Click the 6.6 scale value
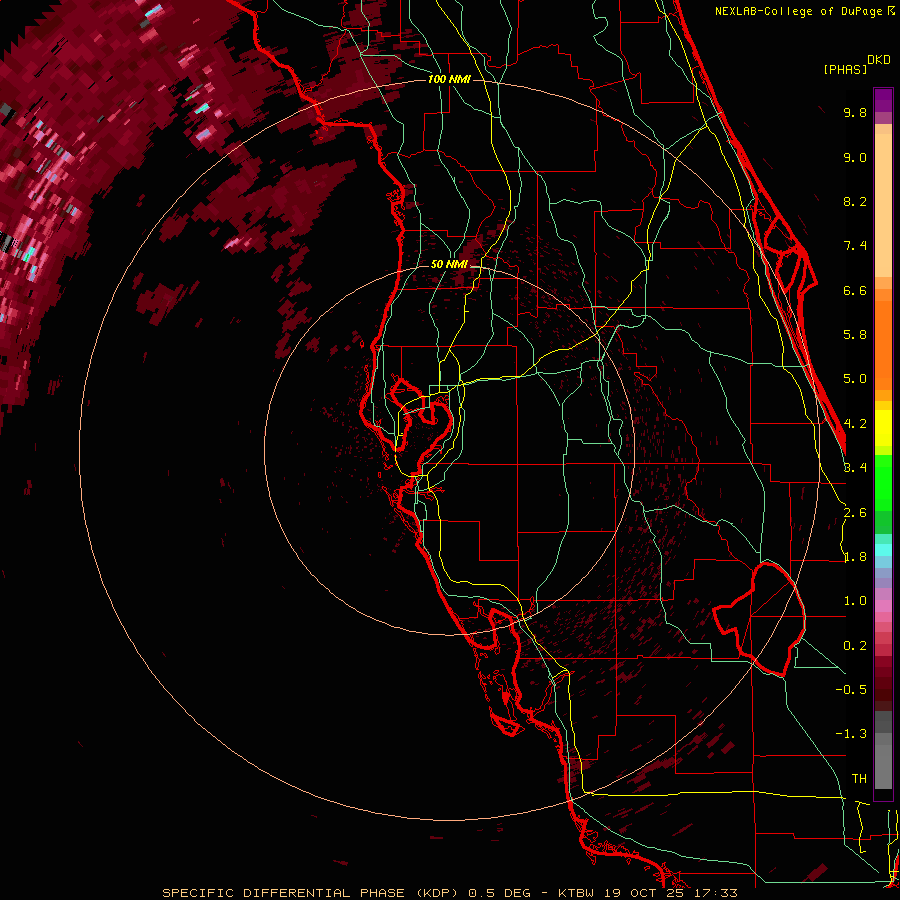 pyautogui.click(x=855, y=290)
